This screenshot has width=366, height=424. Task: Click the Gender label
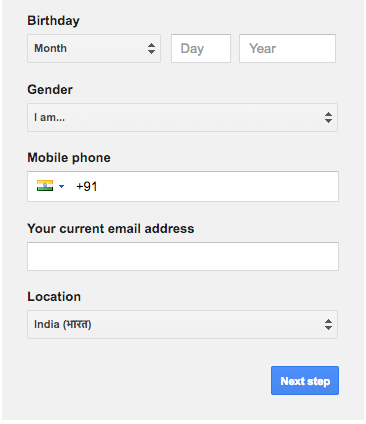50,90
